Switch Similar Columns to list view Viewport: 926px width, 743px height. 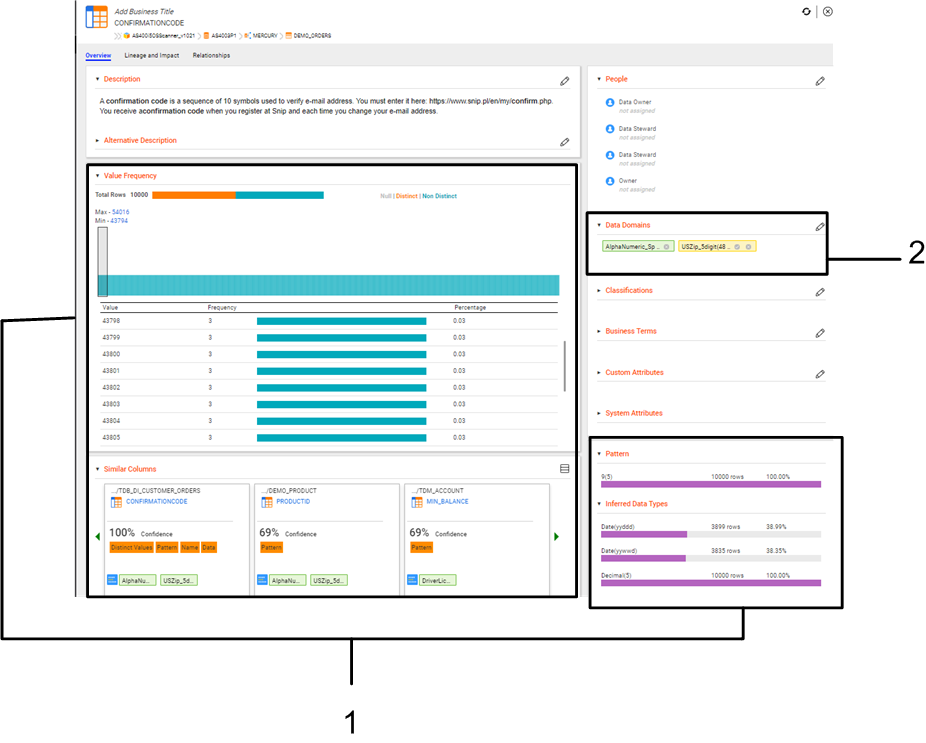565,468
